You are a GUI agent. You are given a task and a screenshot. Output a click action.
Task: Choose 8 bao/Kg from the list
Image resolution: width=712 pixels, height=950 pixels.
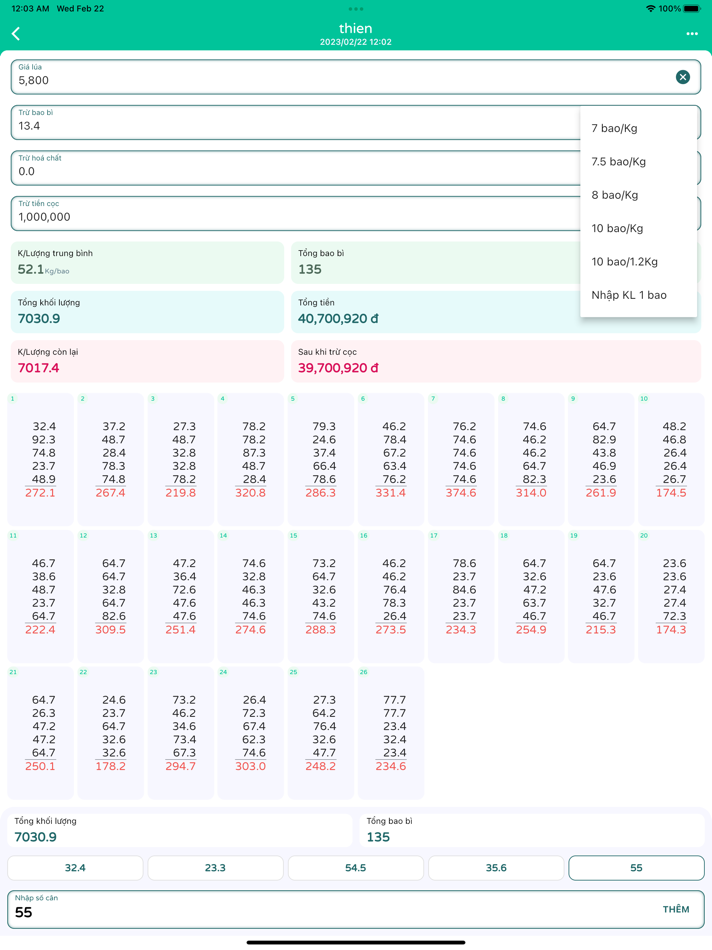pyautogui.click(x=638, y=195)
